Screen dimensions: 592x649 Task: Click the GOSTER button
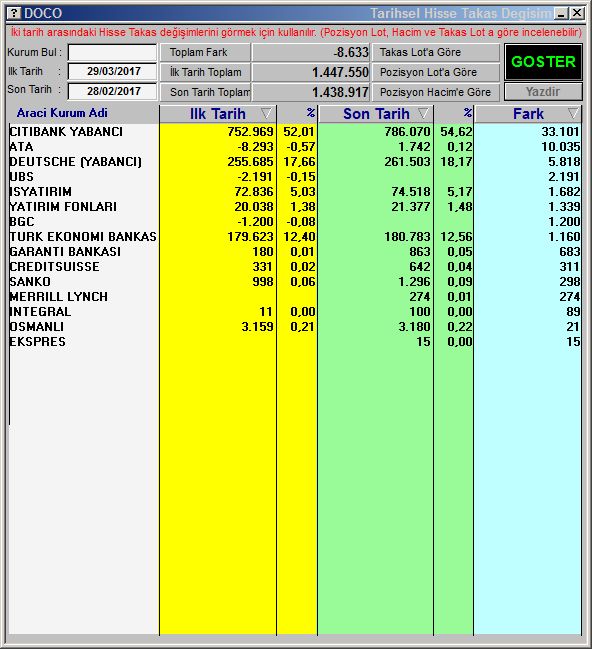pos(543,62)
